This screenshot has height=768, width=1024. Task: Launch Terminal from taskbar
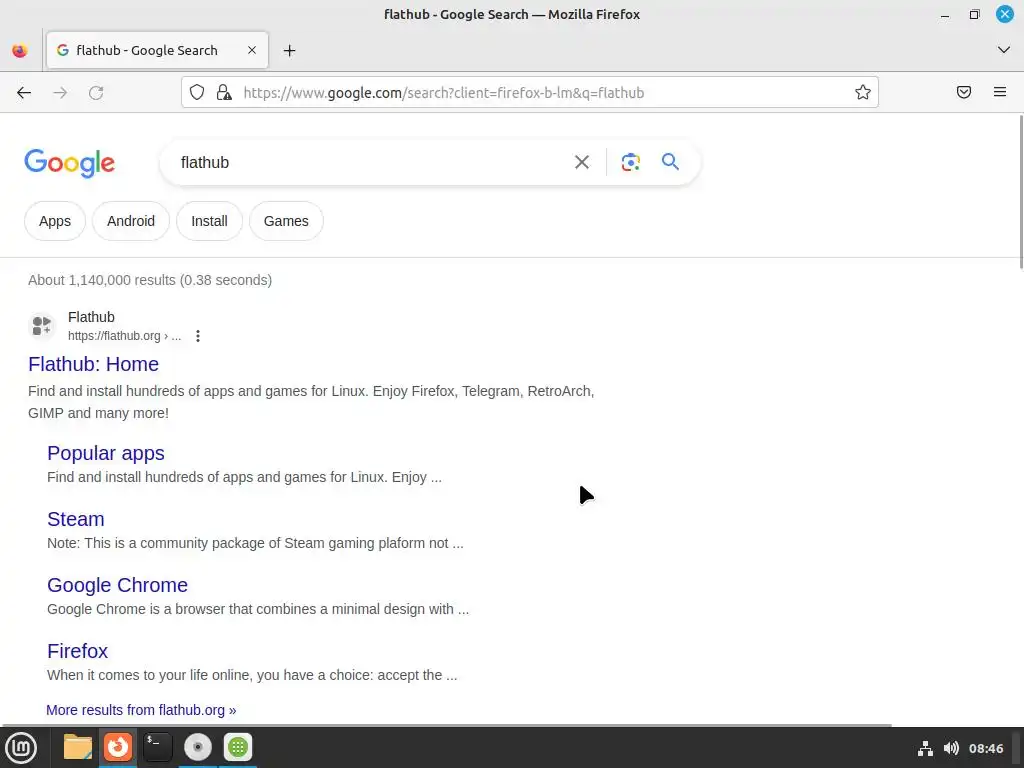157,747
